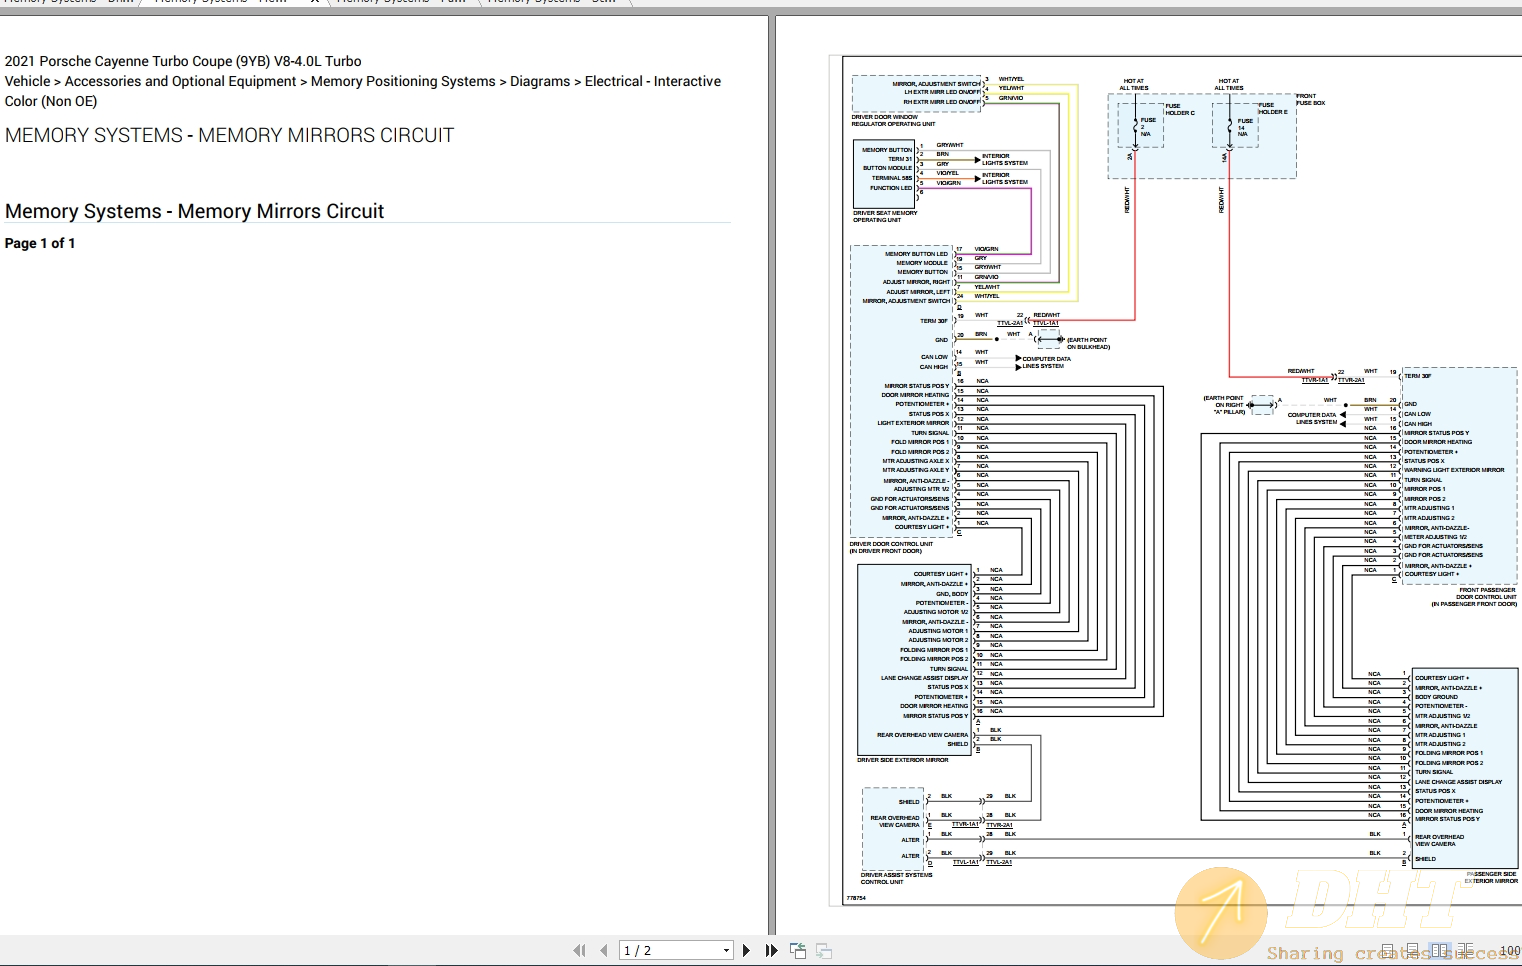
Task: Click diagram number 778754
Action: (856, 898)
